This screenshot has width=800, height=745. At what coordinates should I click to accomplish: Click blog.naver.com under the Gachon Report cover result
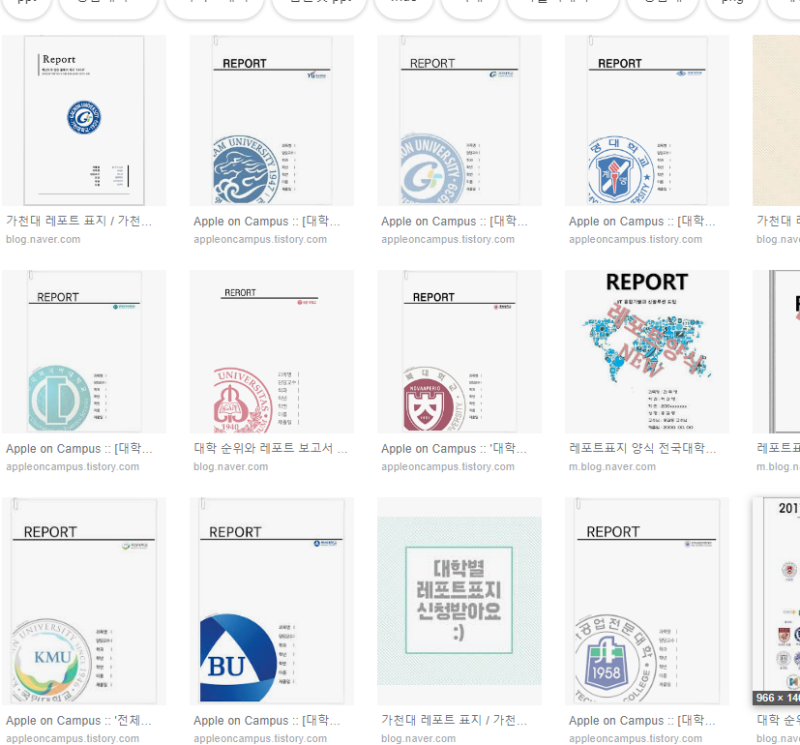[43, 239]
